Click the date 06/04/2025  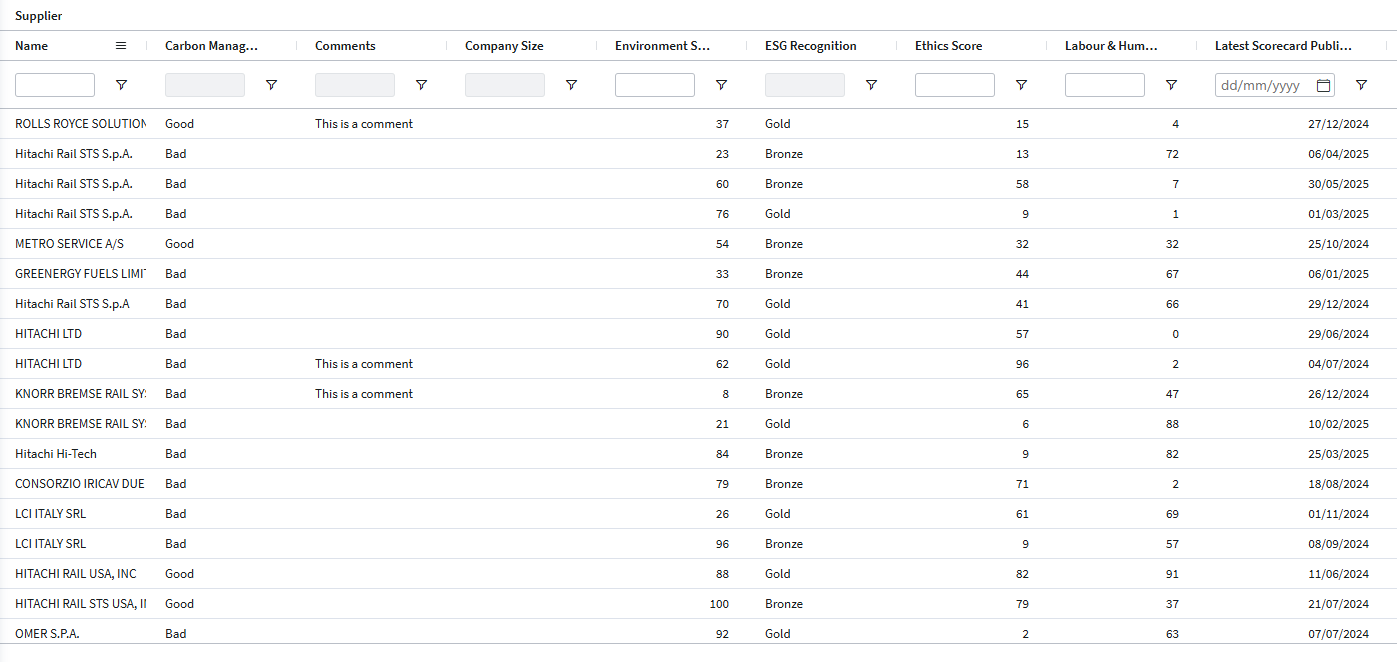1338,154
